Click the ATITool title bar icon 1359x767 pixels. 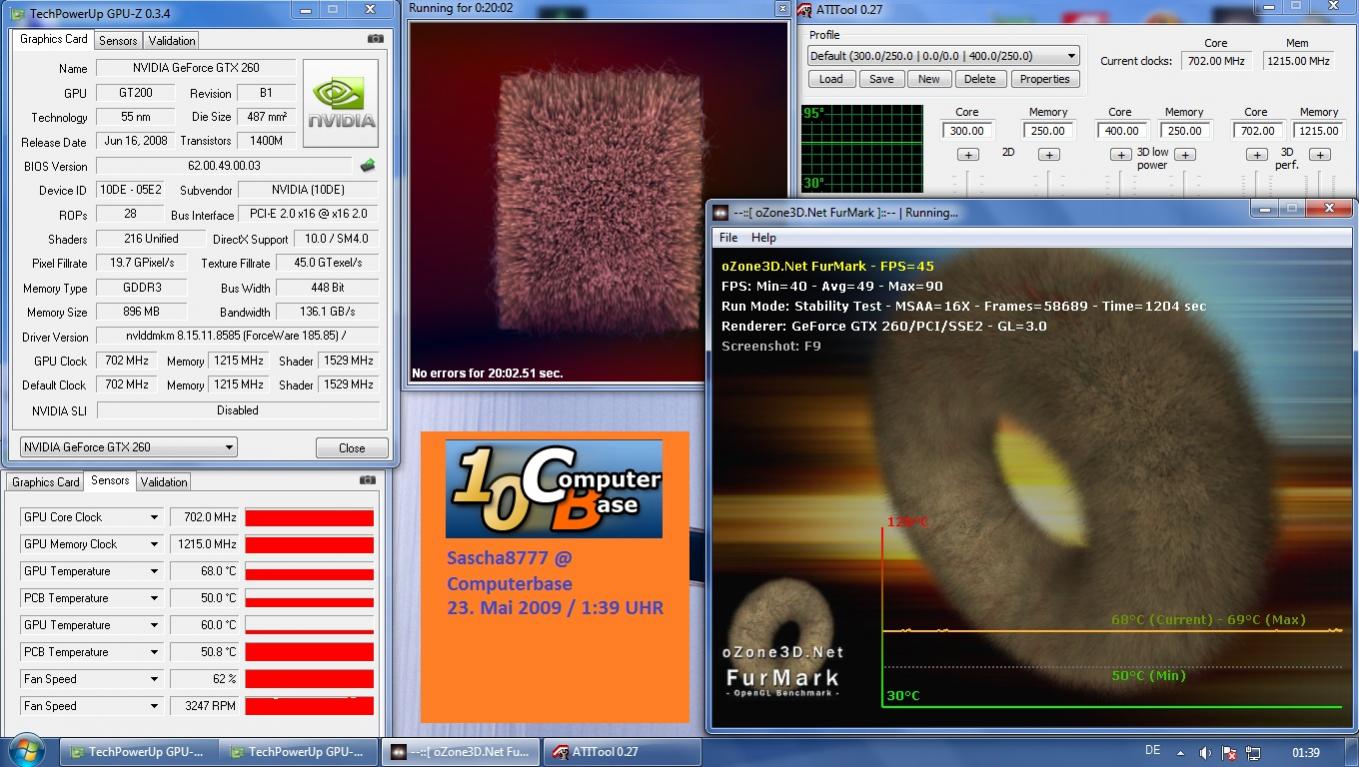click(804, 10)
